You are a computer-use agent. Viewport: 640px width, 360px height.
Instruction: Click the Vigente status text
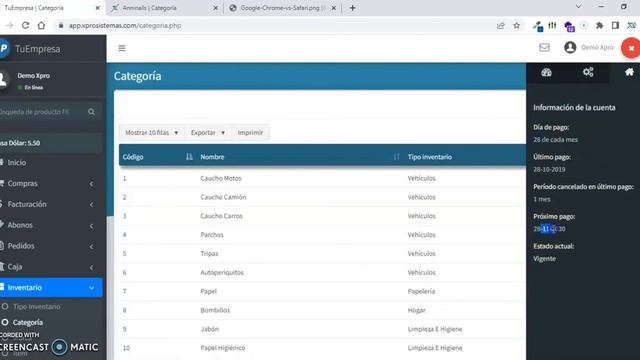coord(544,258)
